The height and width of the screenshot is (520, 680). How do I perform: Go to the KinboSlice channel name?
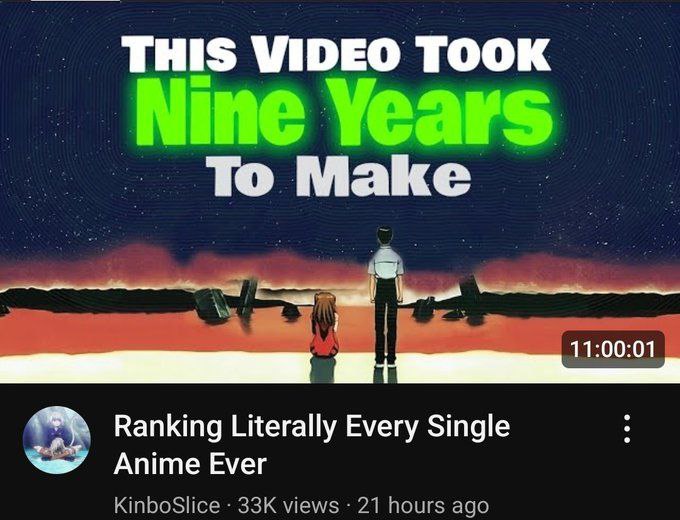click(x=167, y=505)
